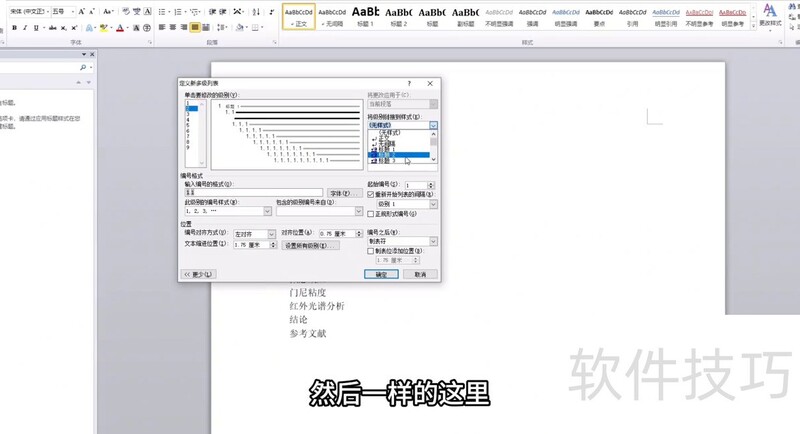
Task: Click the 设置所有级别 button
Action: [311, 245]
